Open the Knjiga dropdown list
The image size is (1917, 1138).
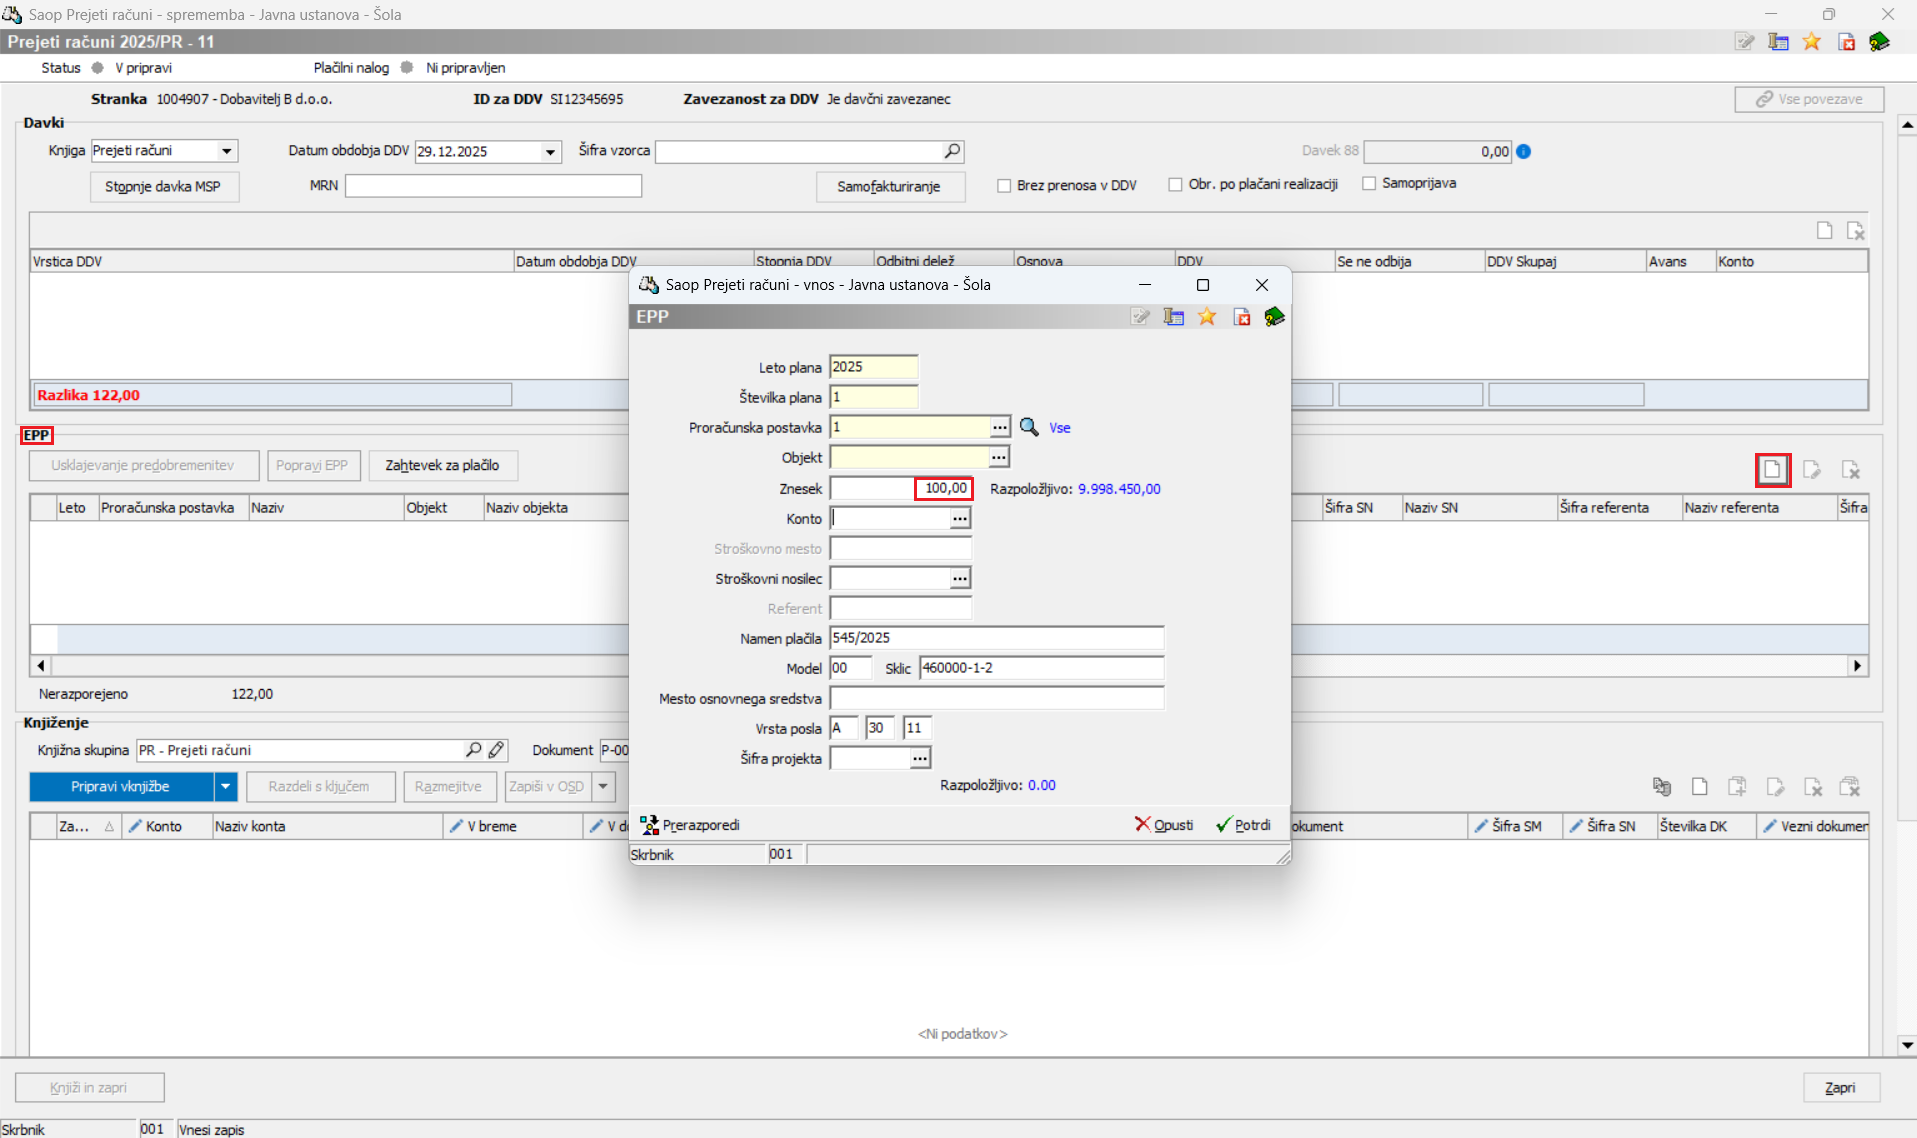227,151
